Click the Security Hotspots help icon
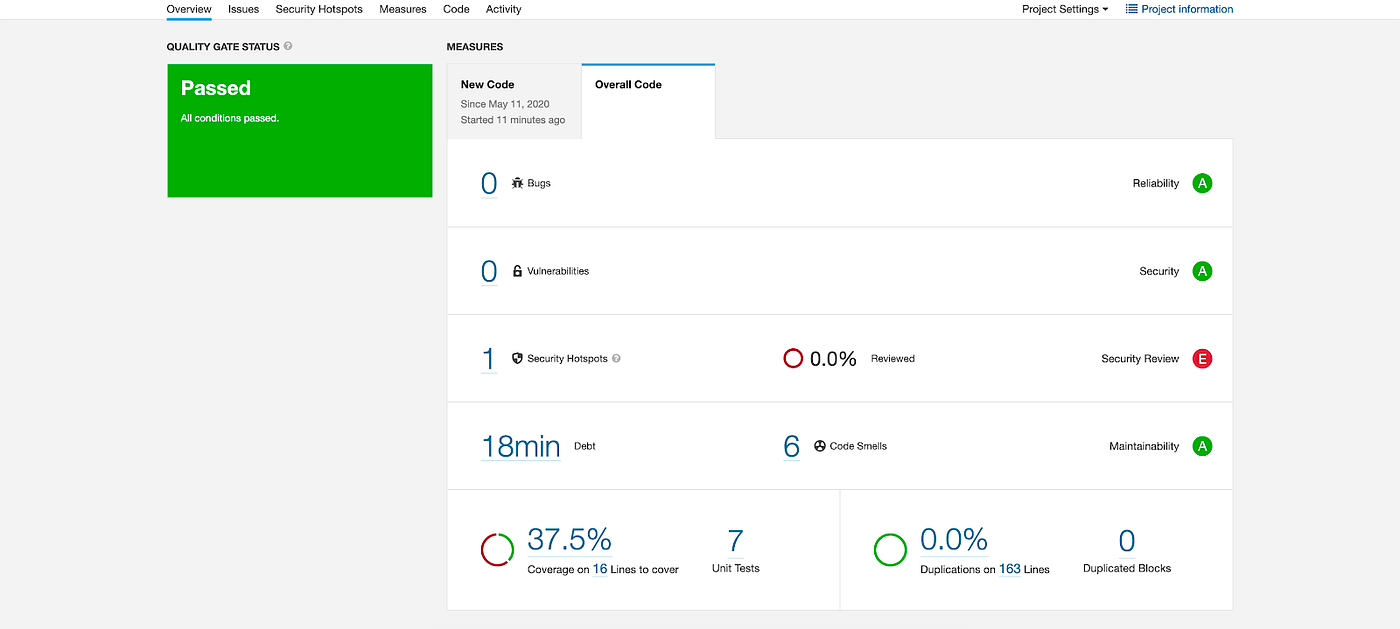This screenshot has width=1400, height=629. (616, 358)
